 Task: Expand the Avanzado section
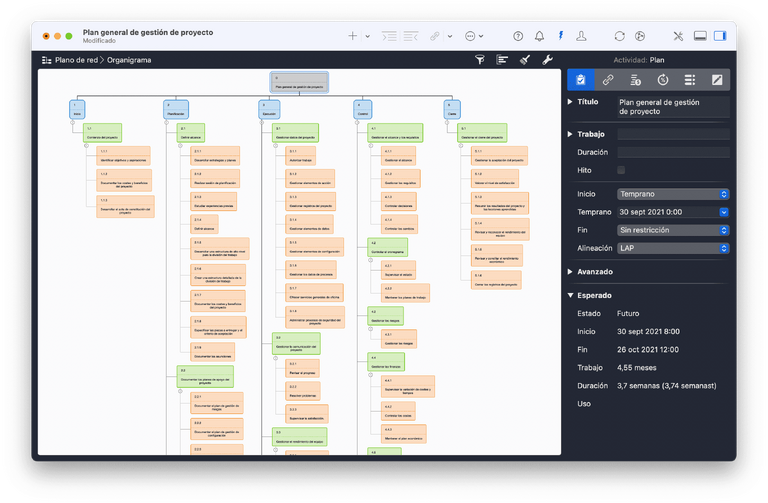coord(570,271)
